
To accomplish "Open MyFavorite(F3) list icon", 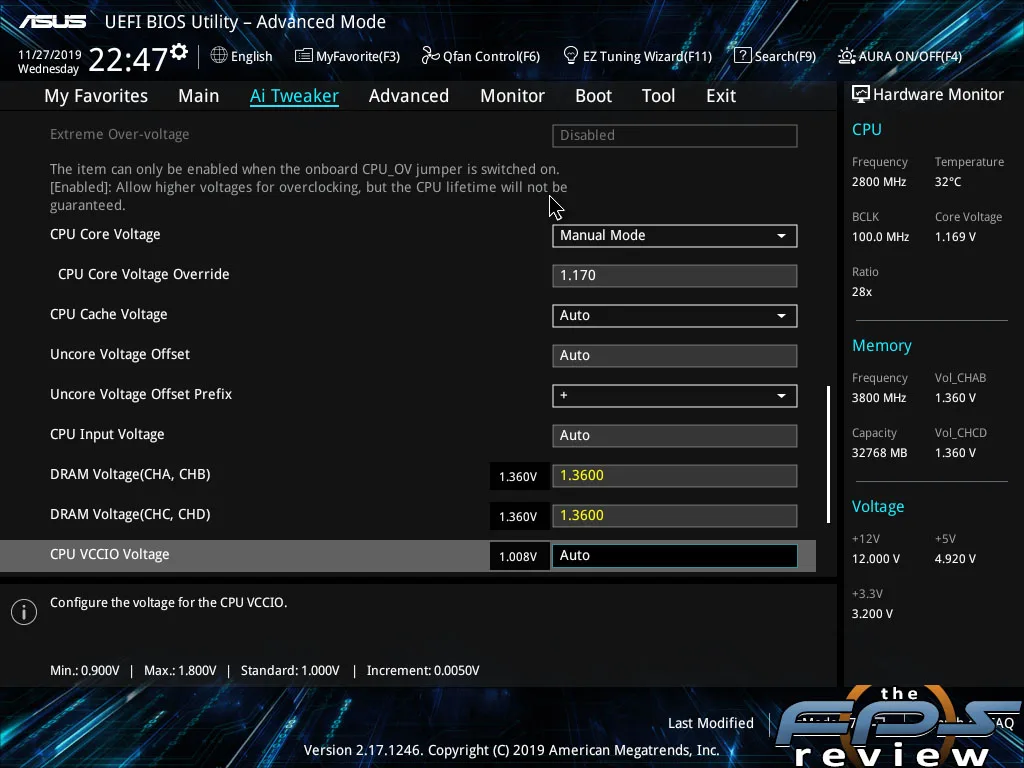I will pyautogui.click(x=303, y=56).
